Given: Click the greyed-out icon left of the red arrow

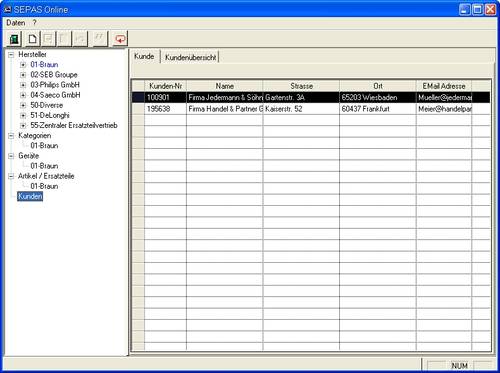Looking at the screenshot, I should [x=99, y=39].
